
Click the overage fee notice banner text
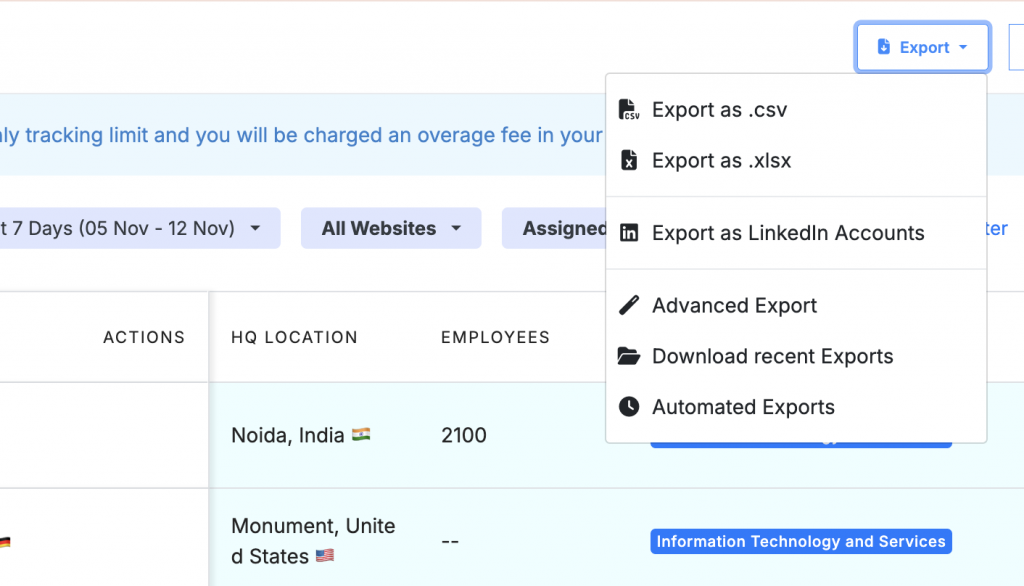(x=300, y=135)
